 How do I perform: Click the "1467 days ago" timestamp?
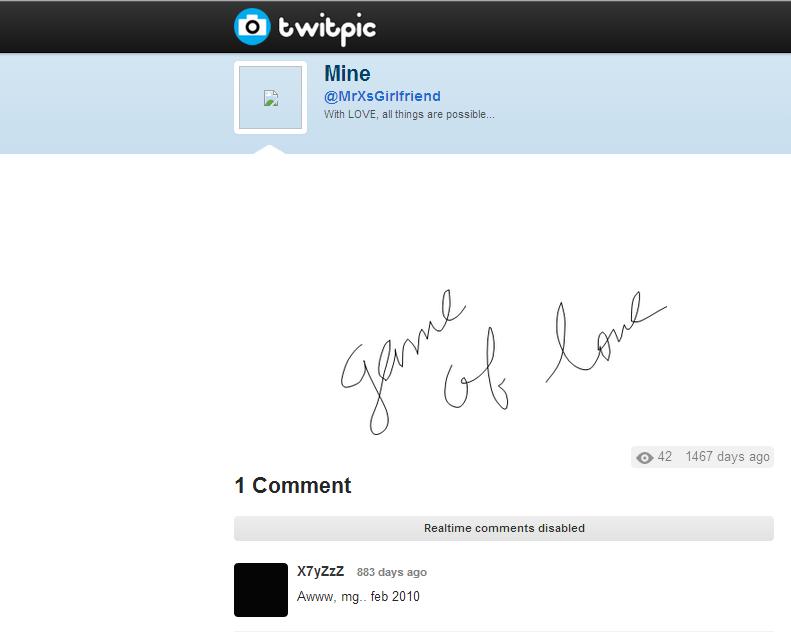pos(727,456)
